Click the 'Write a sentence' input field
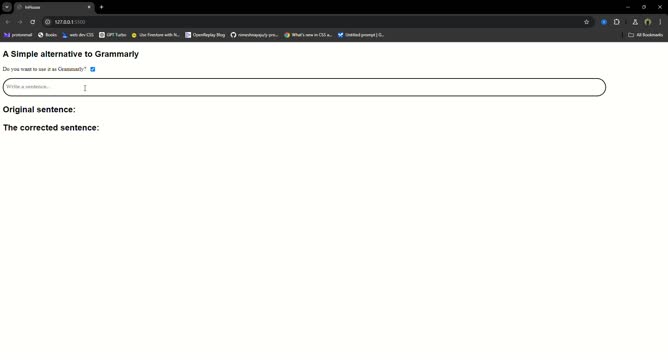The height and width of the screenshot is (360, 668). pos(304,87)
